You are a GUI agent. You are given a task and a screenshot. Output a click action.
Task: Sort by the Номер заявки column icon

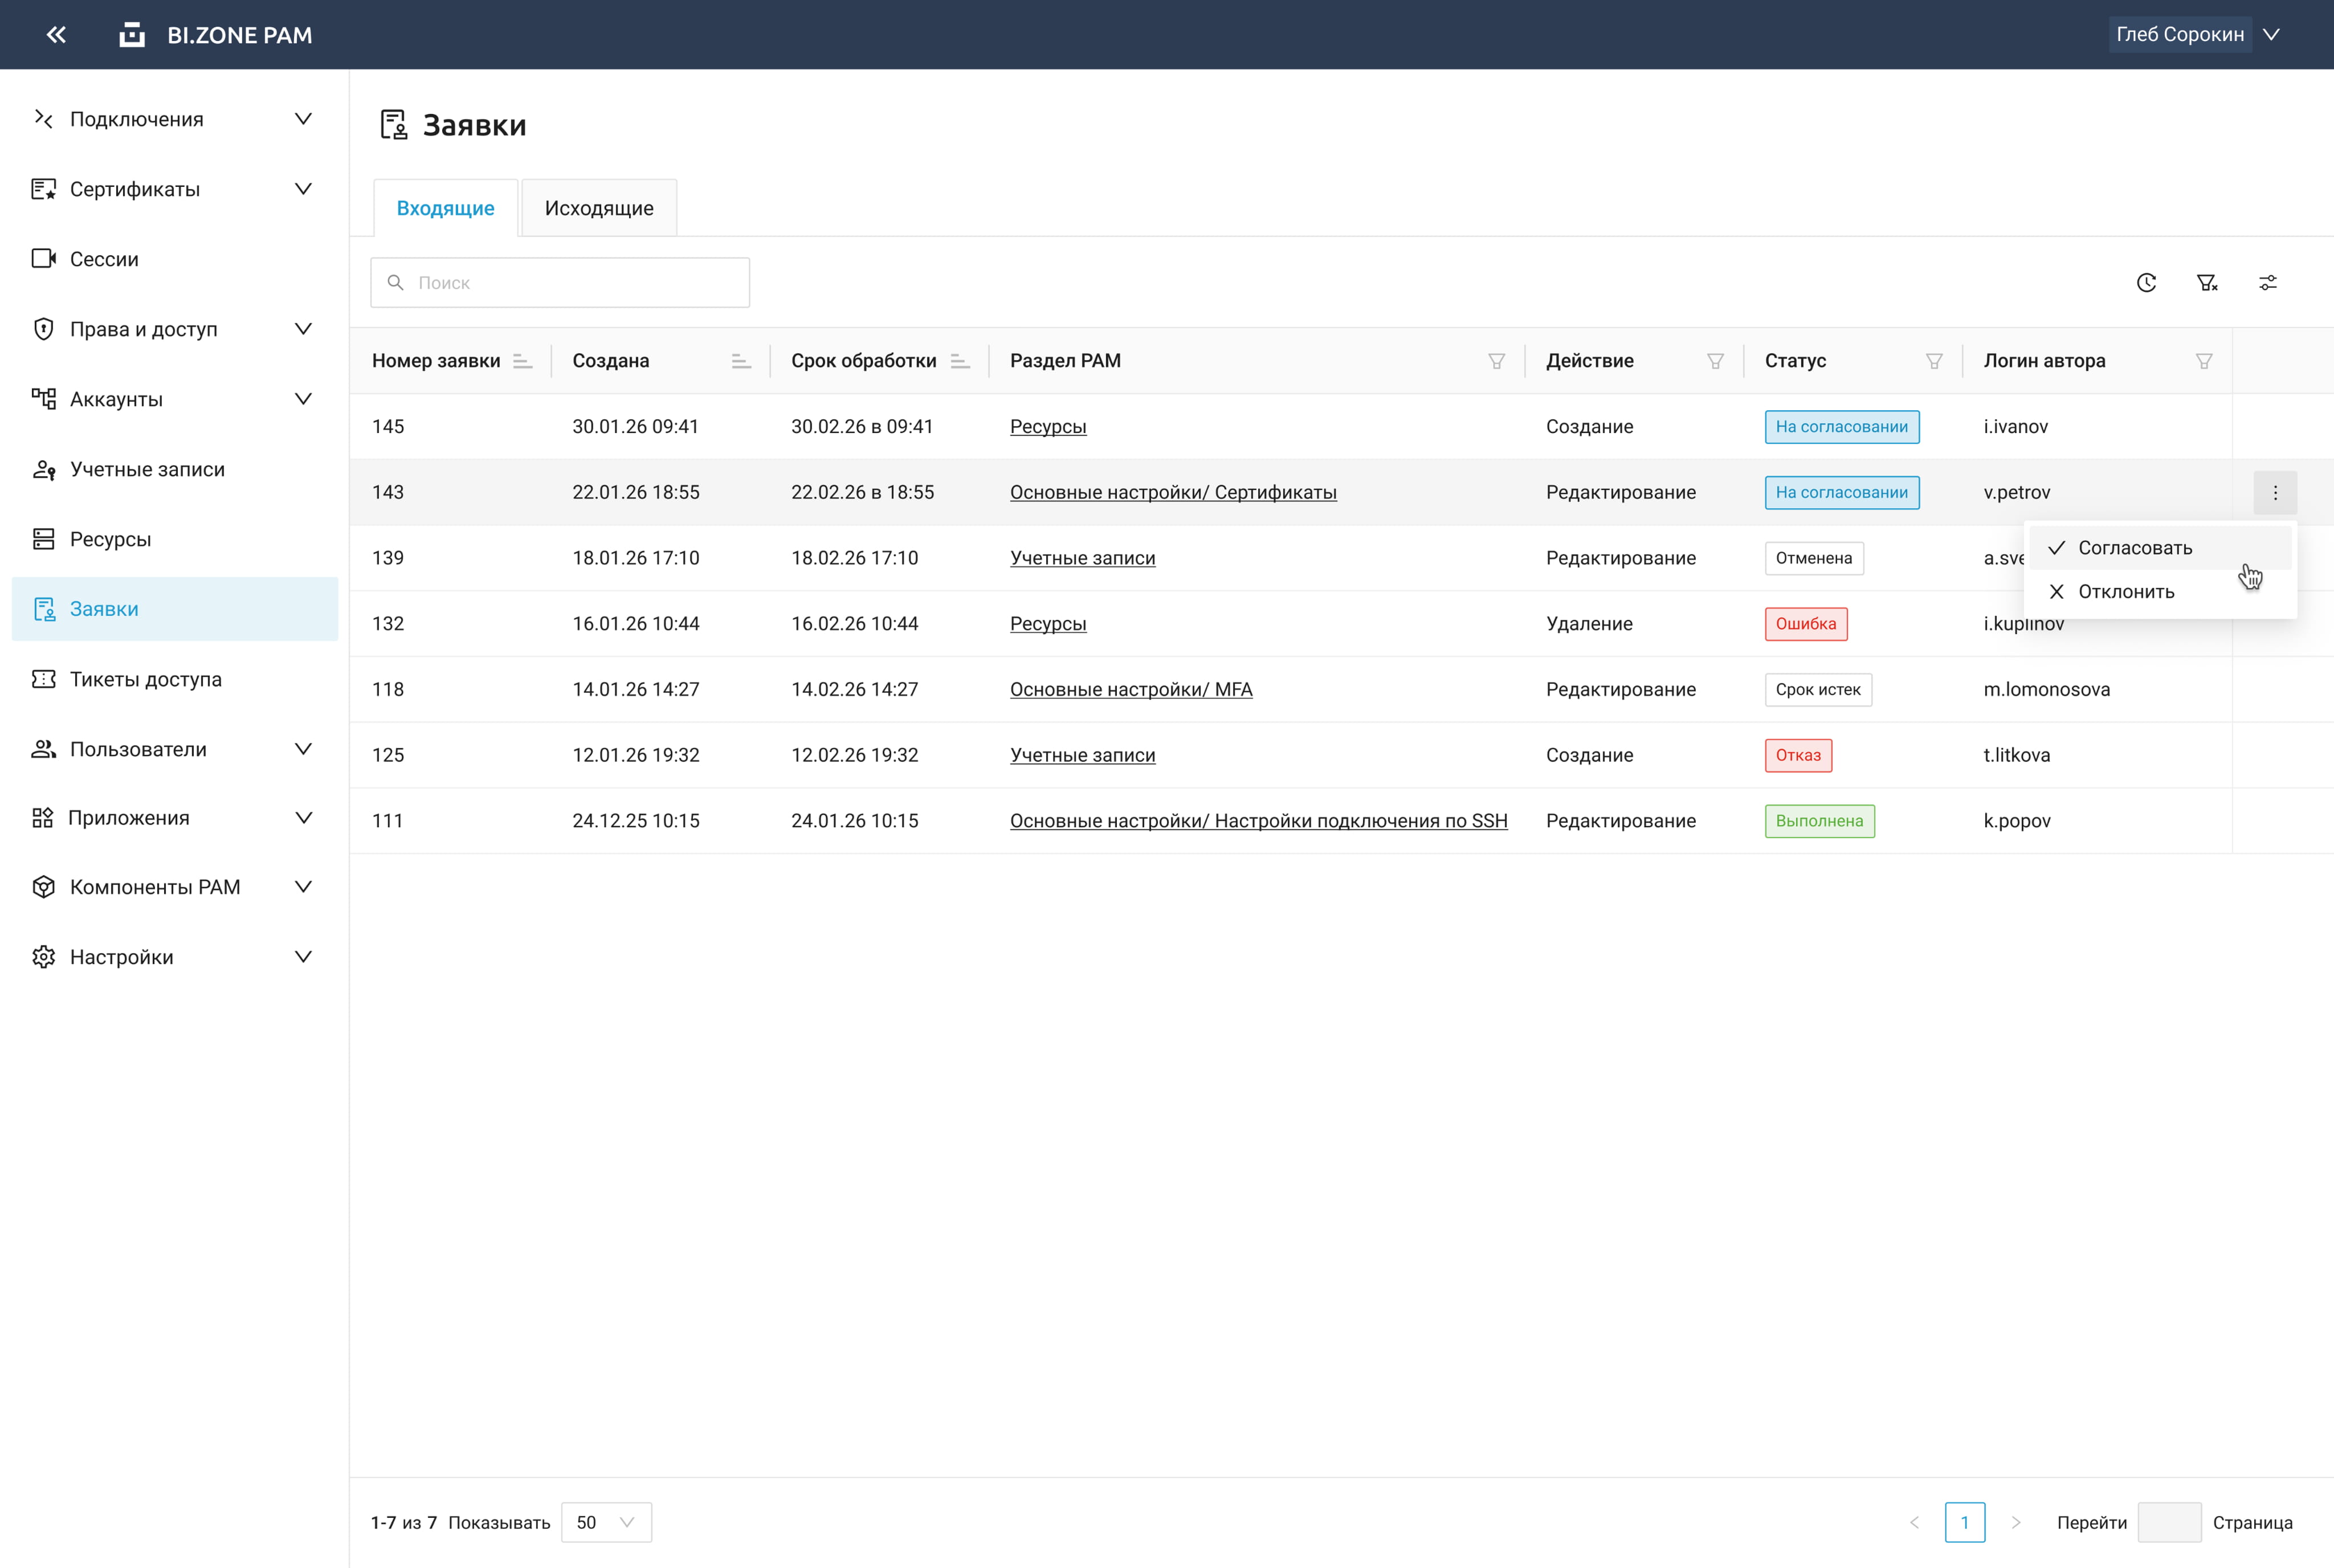522,361
